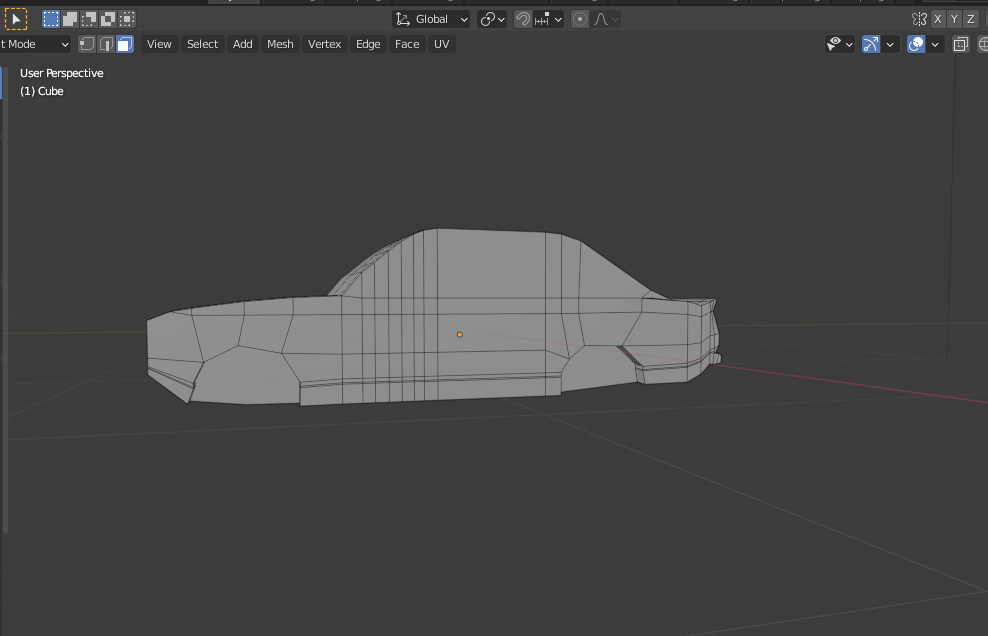988x636 pixels.
Task: Toggle gizmo display button
Action: pyautogui.click(x=871, y=44)
